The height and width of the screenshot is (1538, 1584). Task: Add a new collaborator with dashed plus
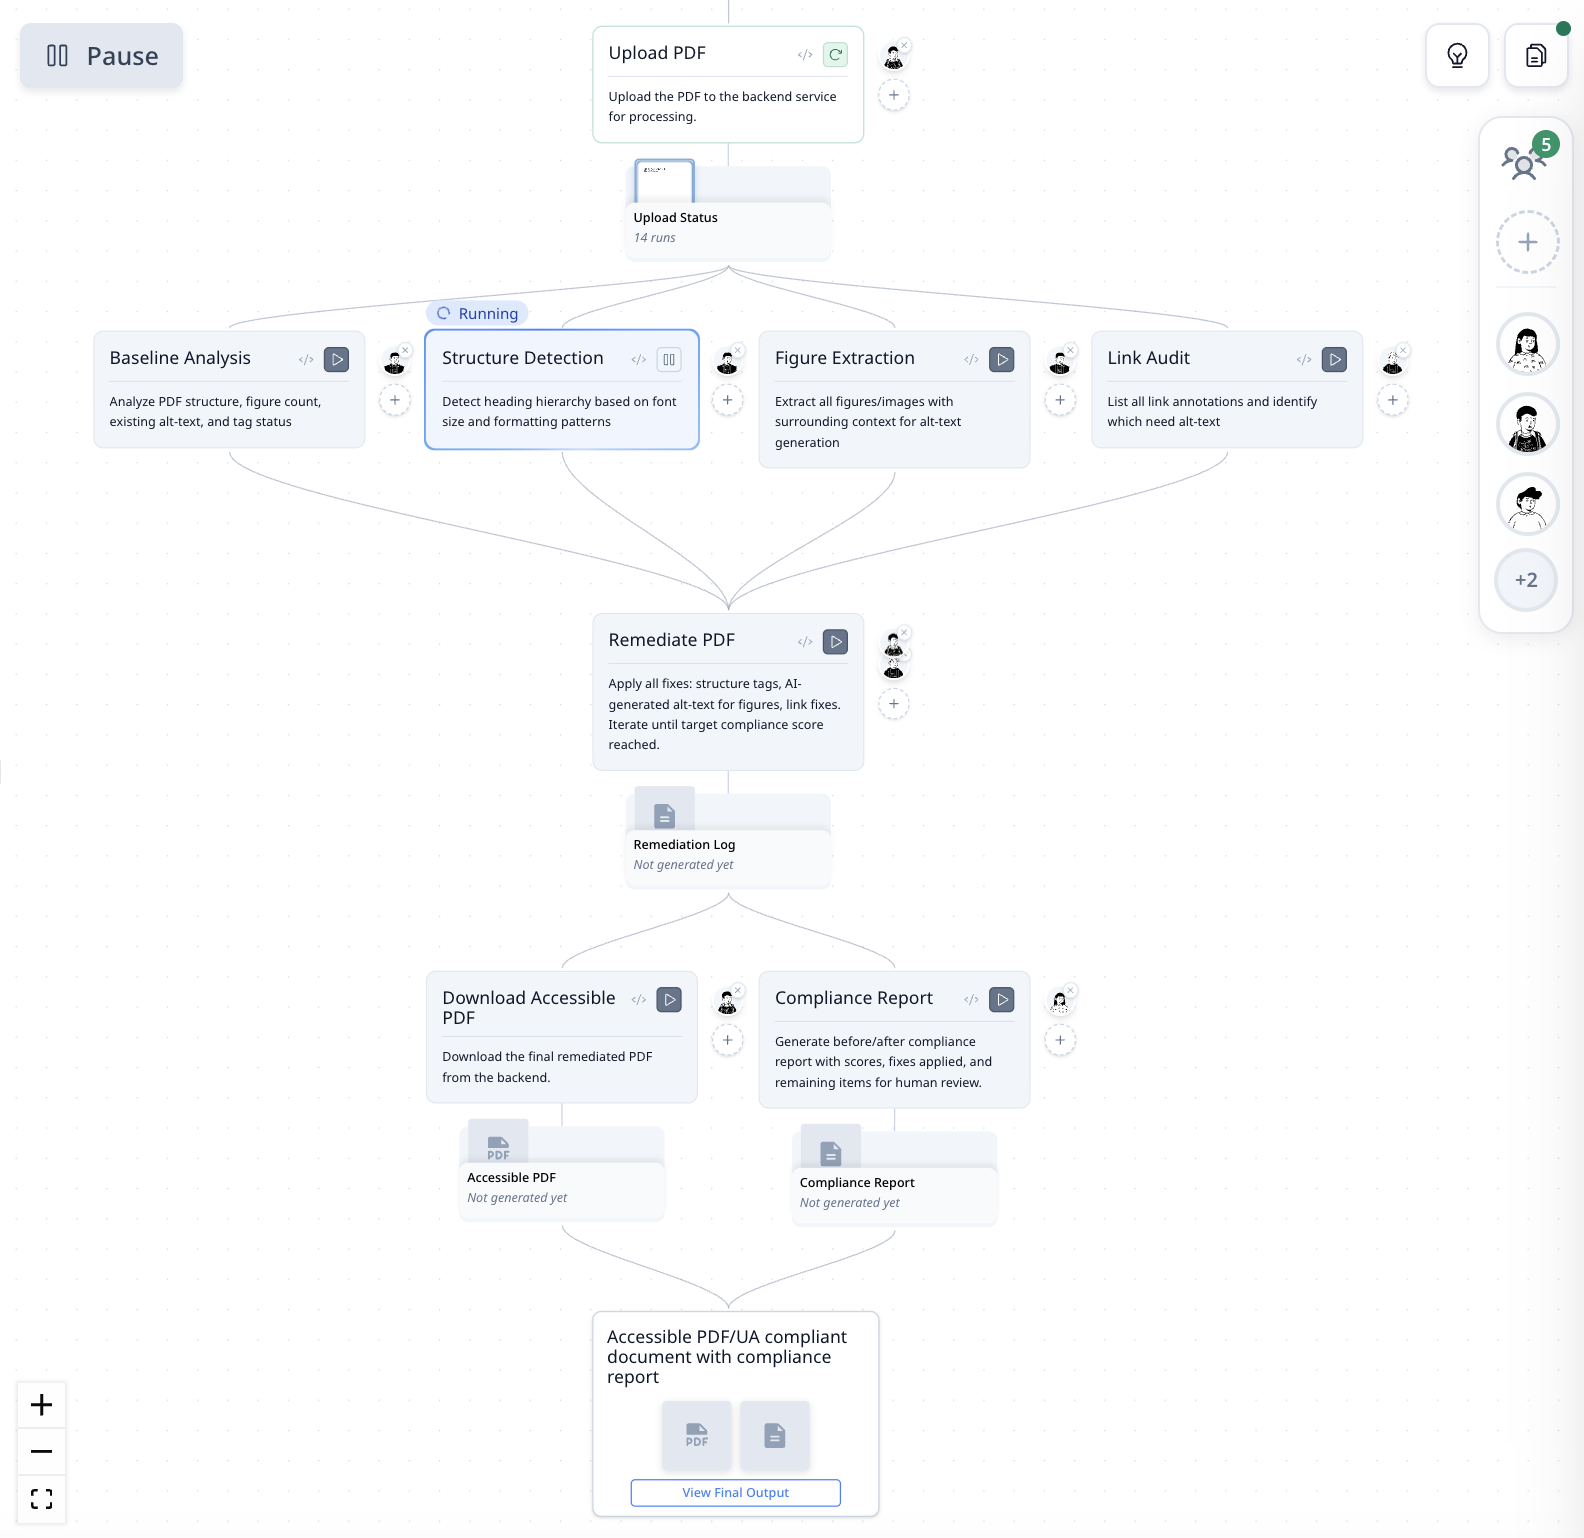pos(1527,242)
